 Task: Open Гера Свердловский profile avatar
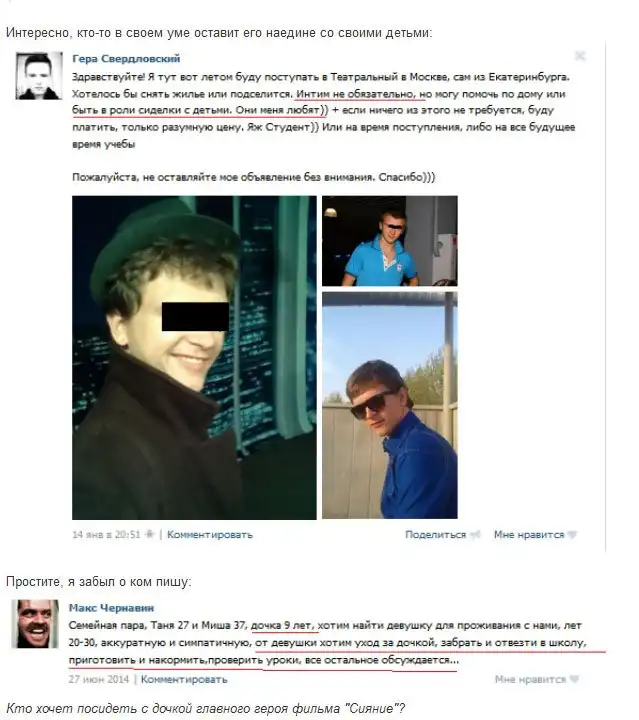[x=39, y=75]
